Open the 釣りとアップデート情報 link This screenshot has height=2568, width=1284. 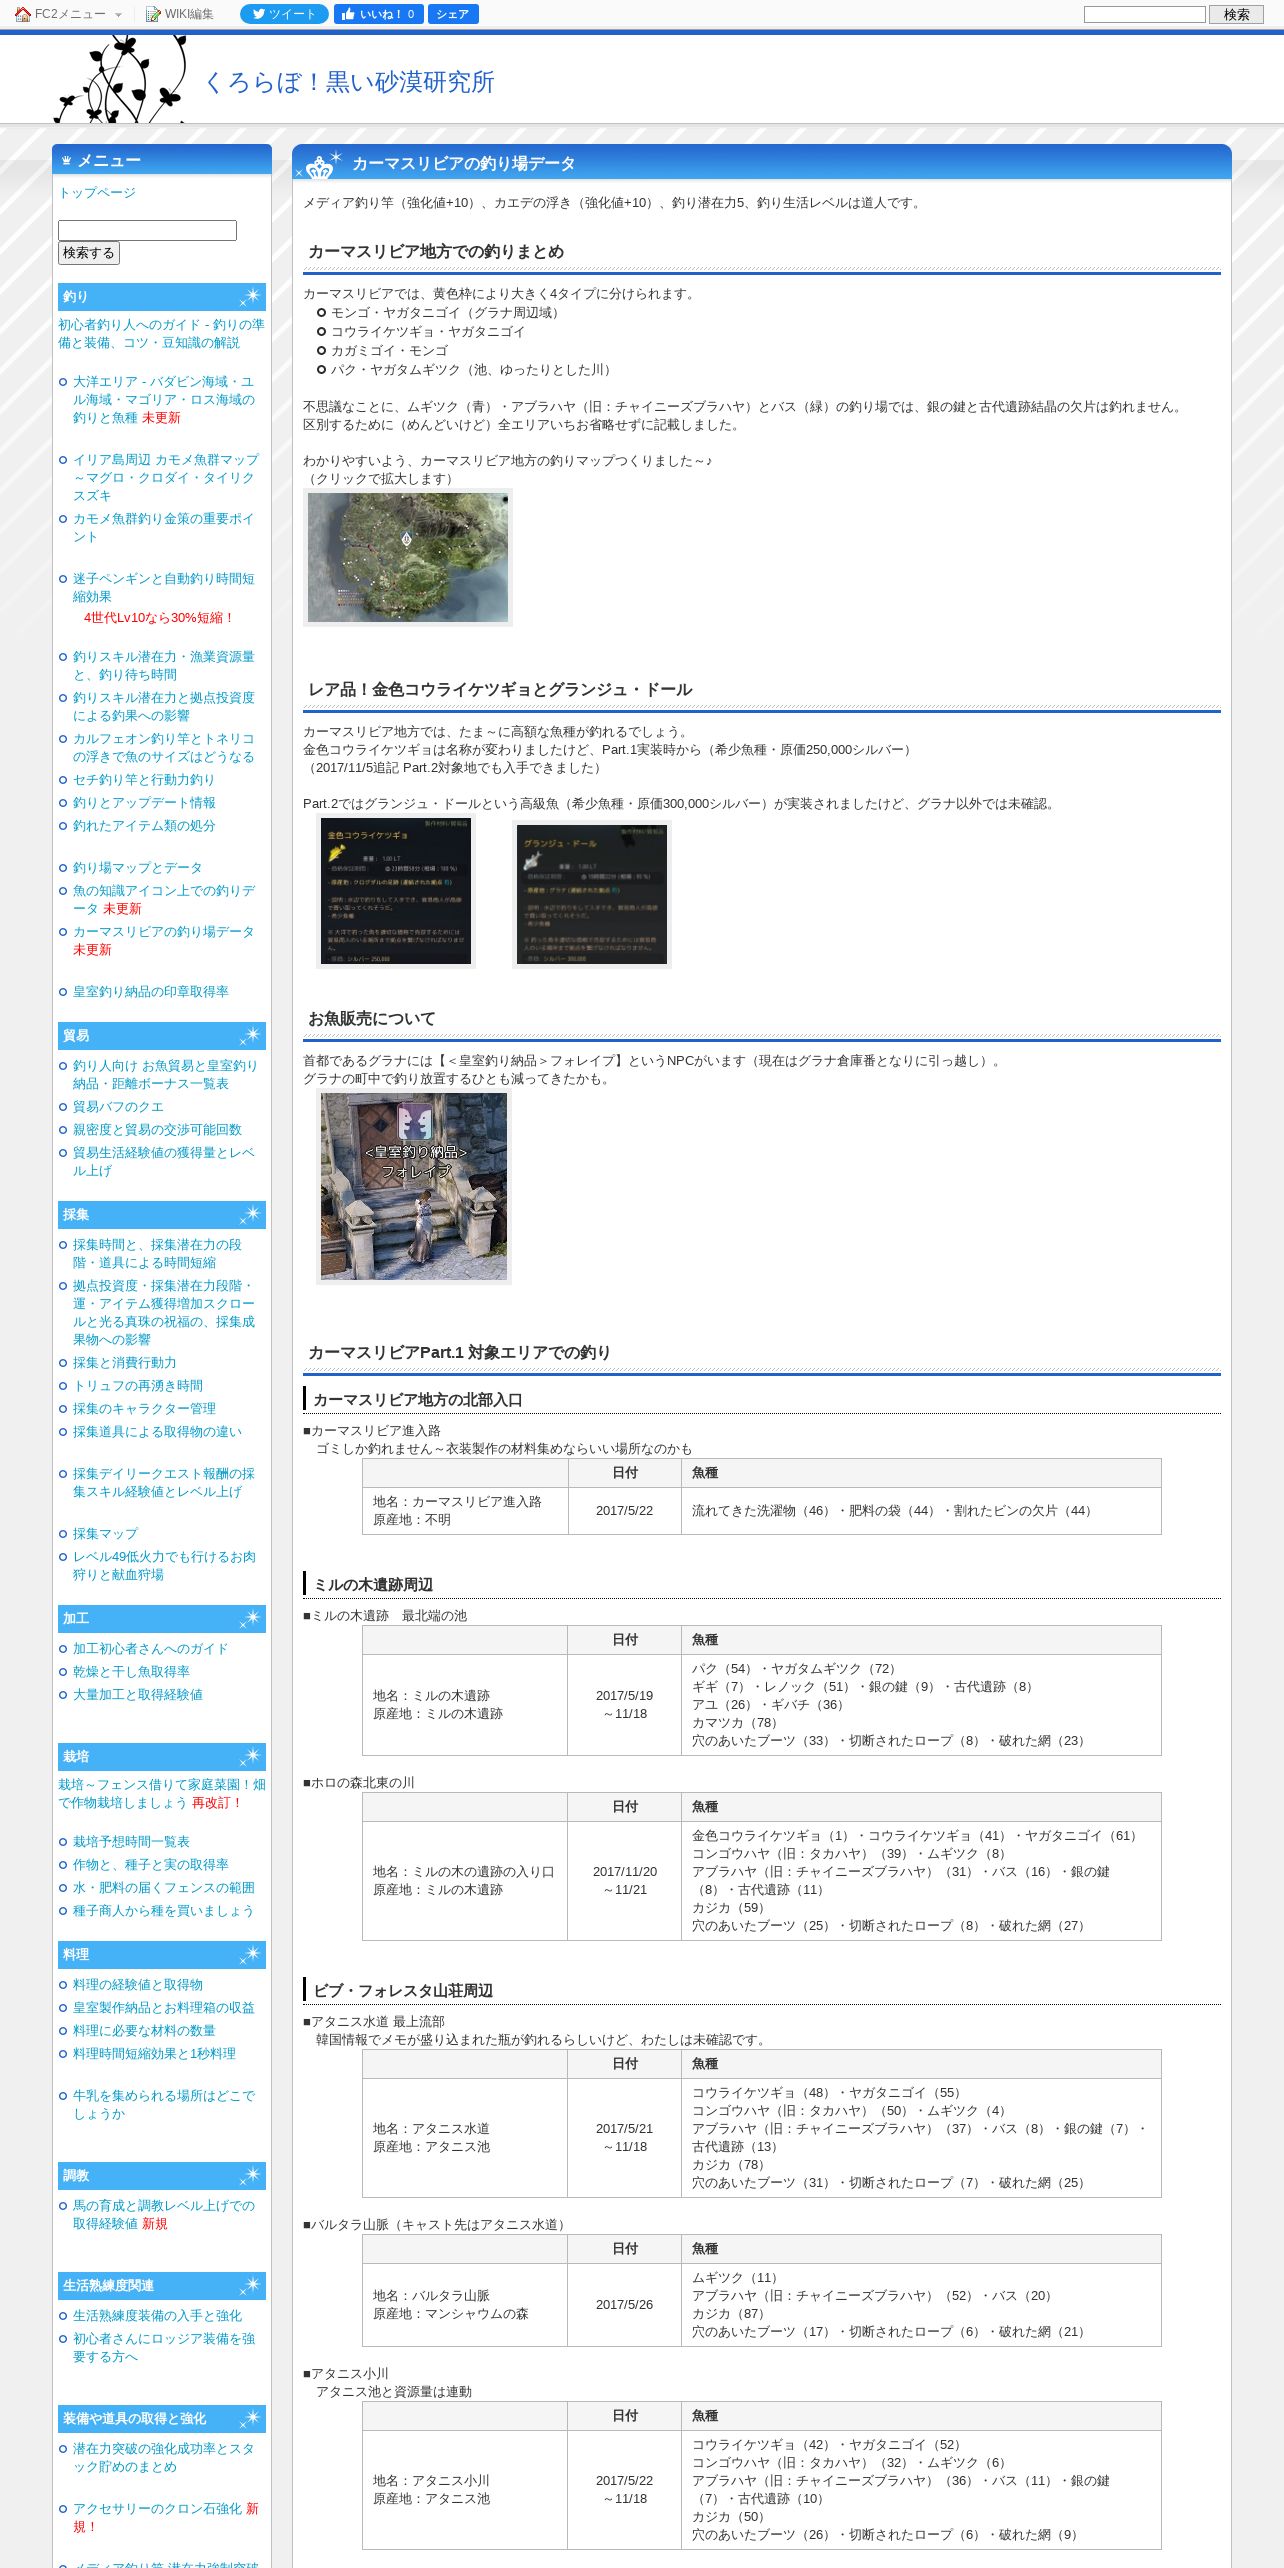144,802
